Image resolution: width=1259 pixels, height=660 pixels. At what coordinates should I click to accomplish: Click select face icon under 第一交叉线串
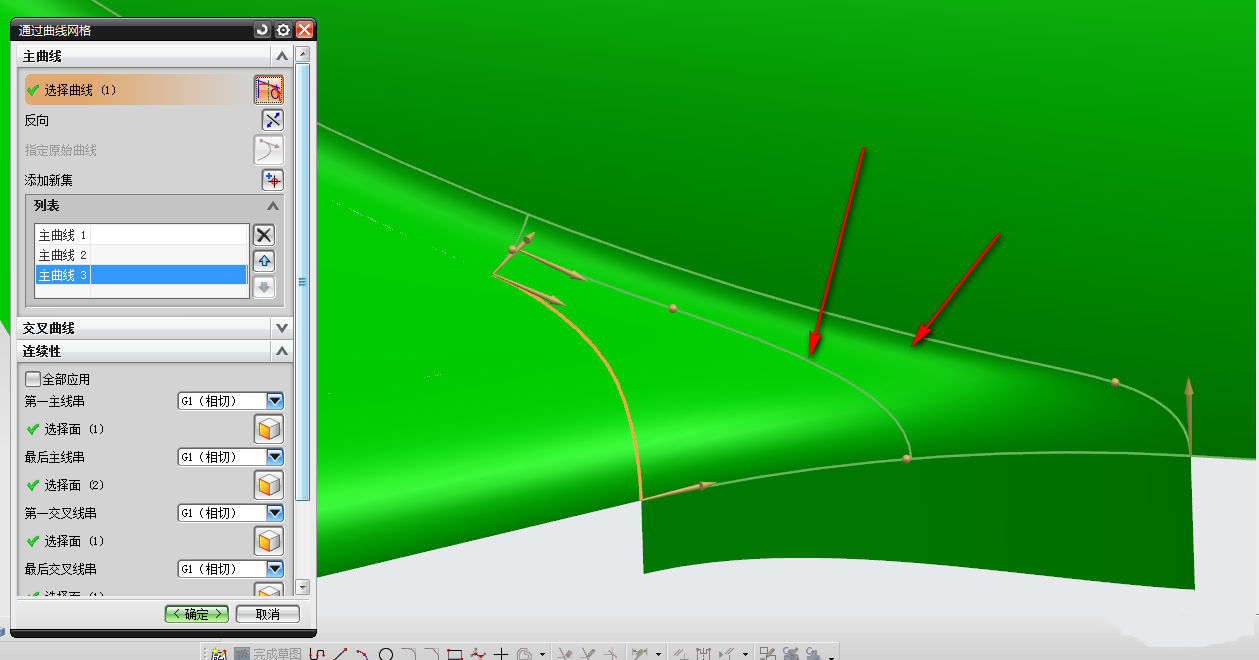point(268,541)
